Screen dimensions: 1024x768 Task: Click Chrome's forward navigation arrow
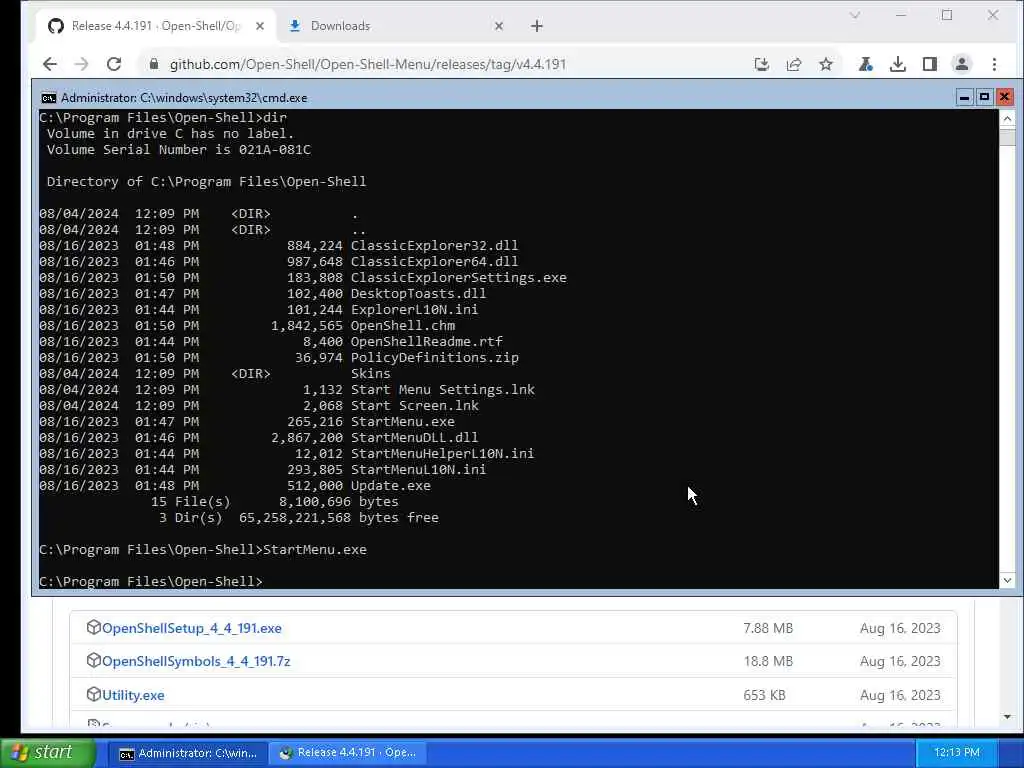point(82,64)
